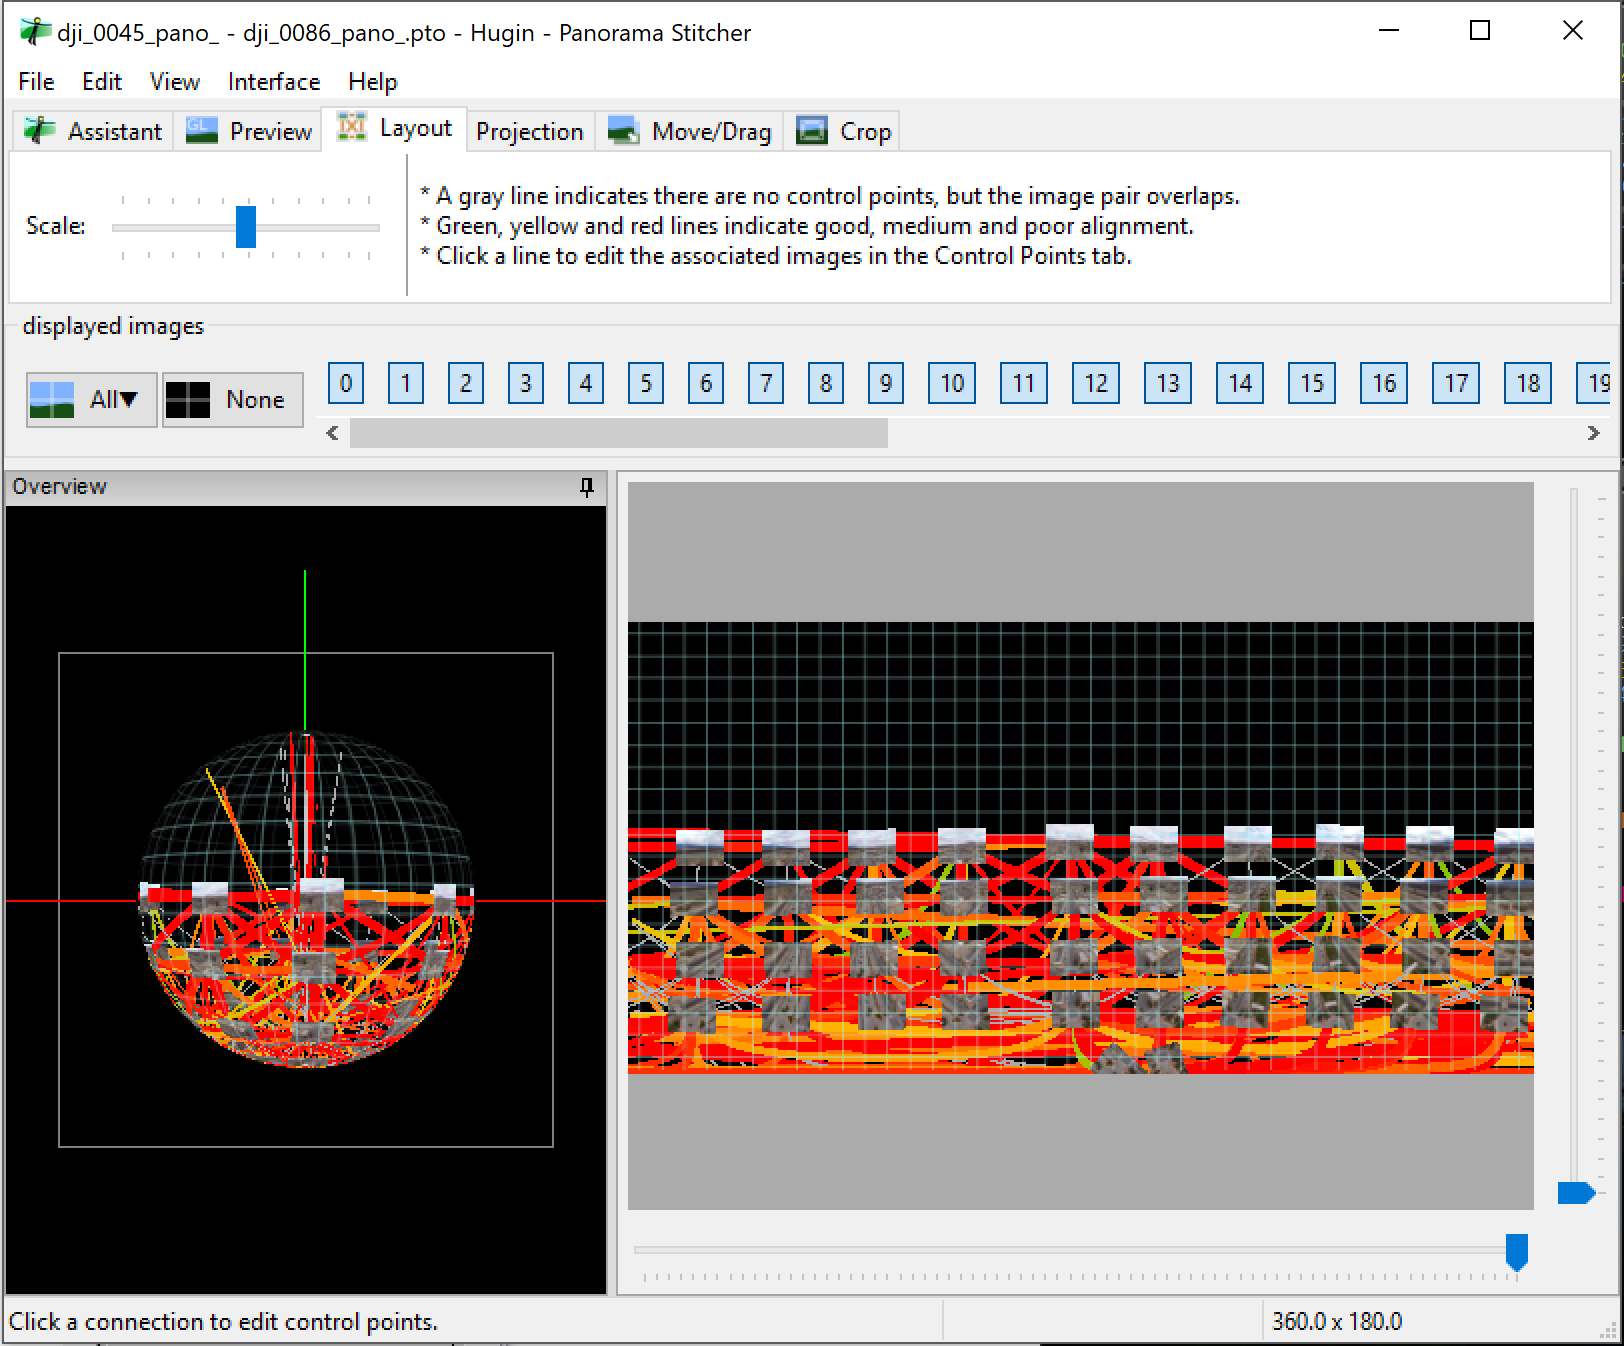The width and height of the screenshot is (1624, 1346).
Task: Open the Interface menu
Action: tap(273, 82)
